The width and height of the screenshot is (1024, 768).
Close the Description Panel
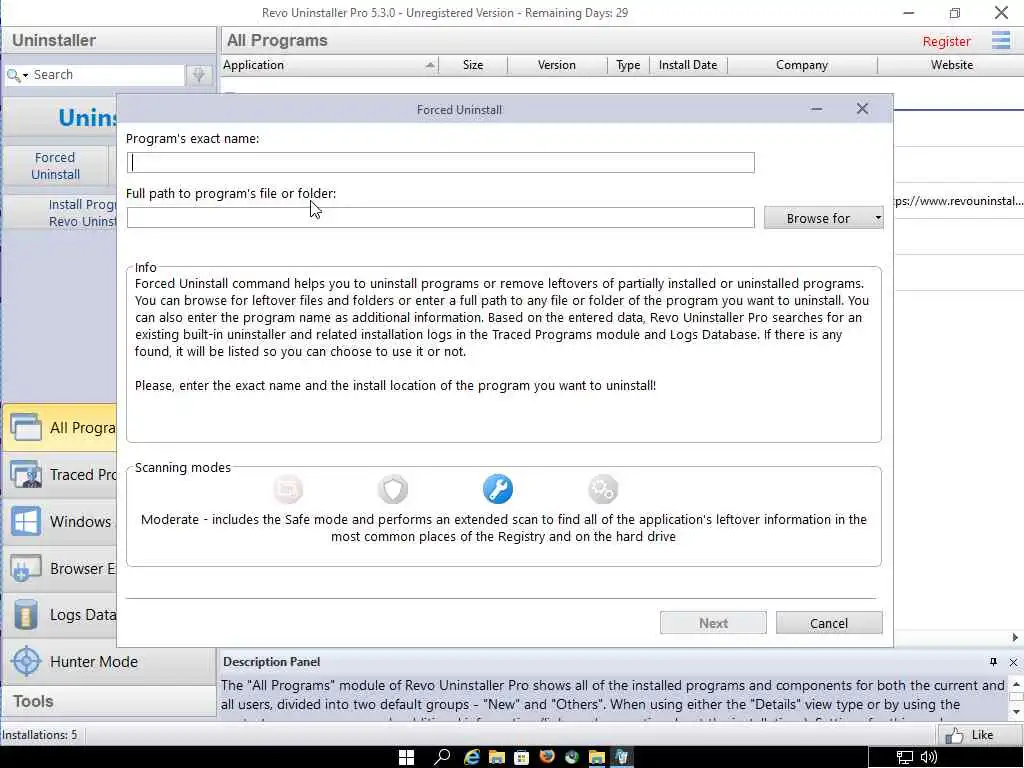click(1014, 662)
